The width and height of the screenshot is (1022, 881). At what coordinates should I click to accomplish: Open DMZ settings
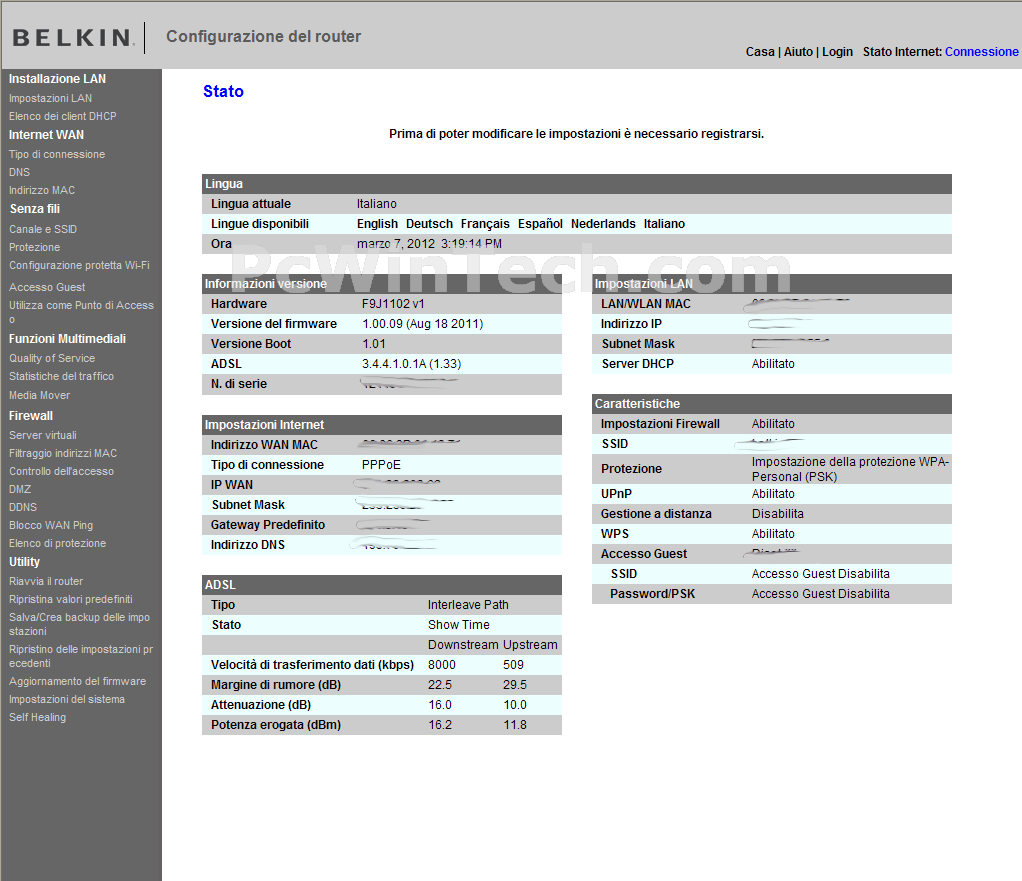coord(20,489)
